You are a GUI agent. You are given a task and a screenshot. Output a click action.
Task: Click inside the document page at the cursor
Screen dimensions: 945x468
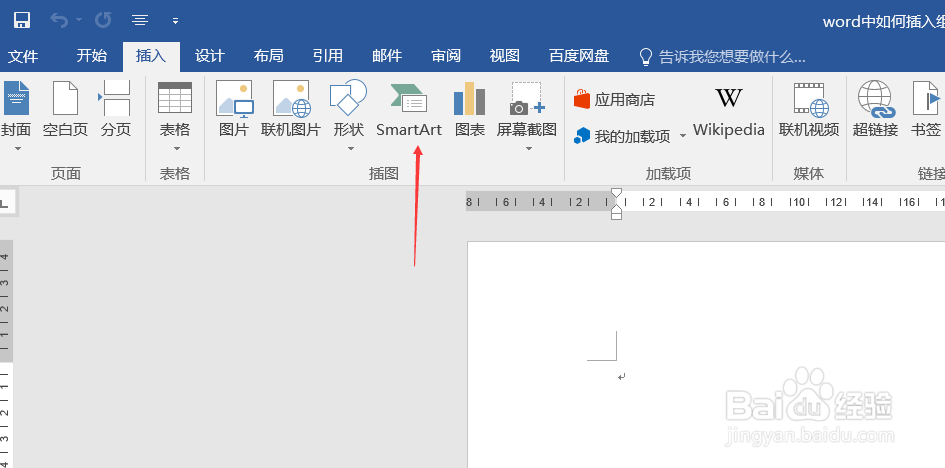[621, 376]
